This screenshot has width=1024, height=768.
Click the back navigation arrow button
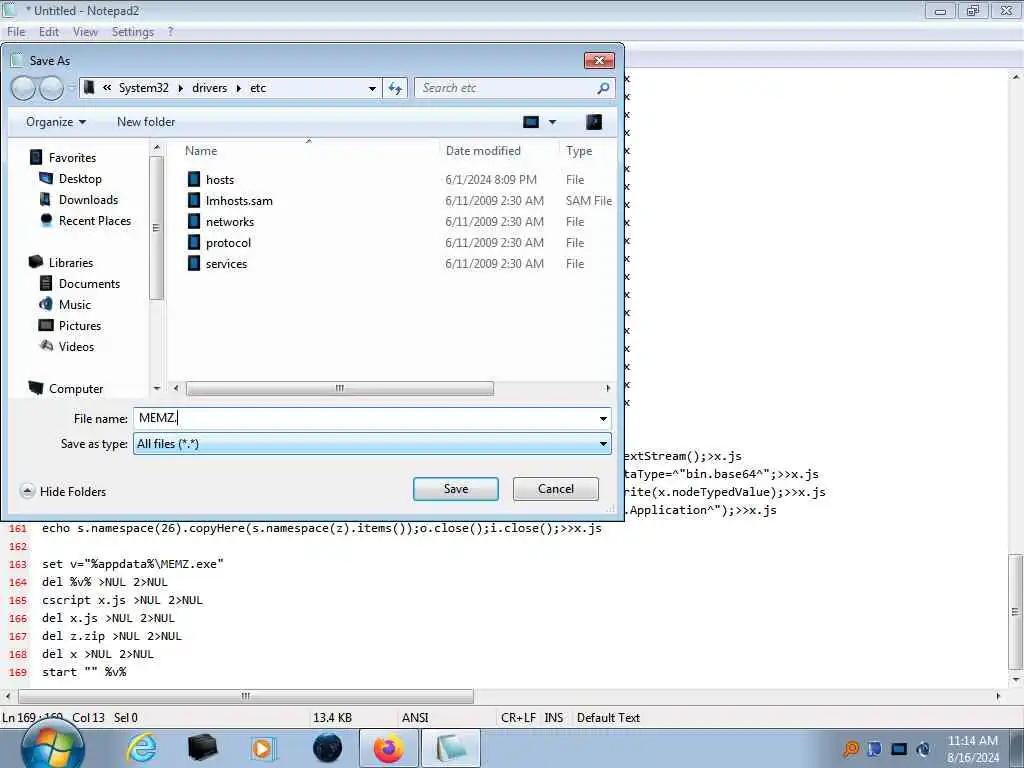point(24,88)
